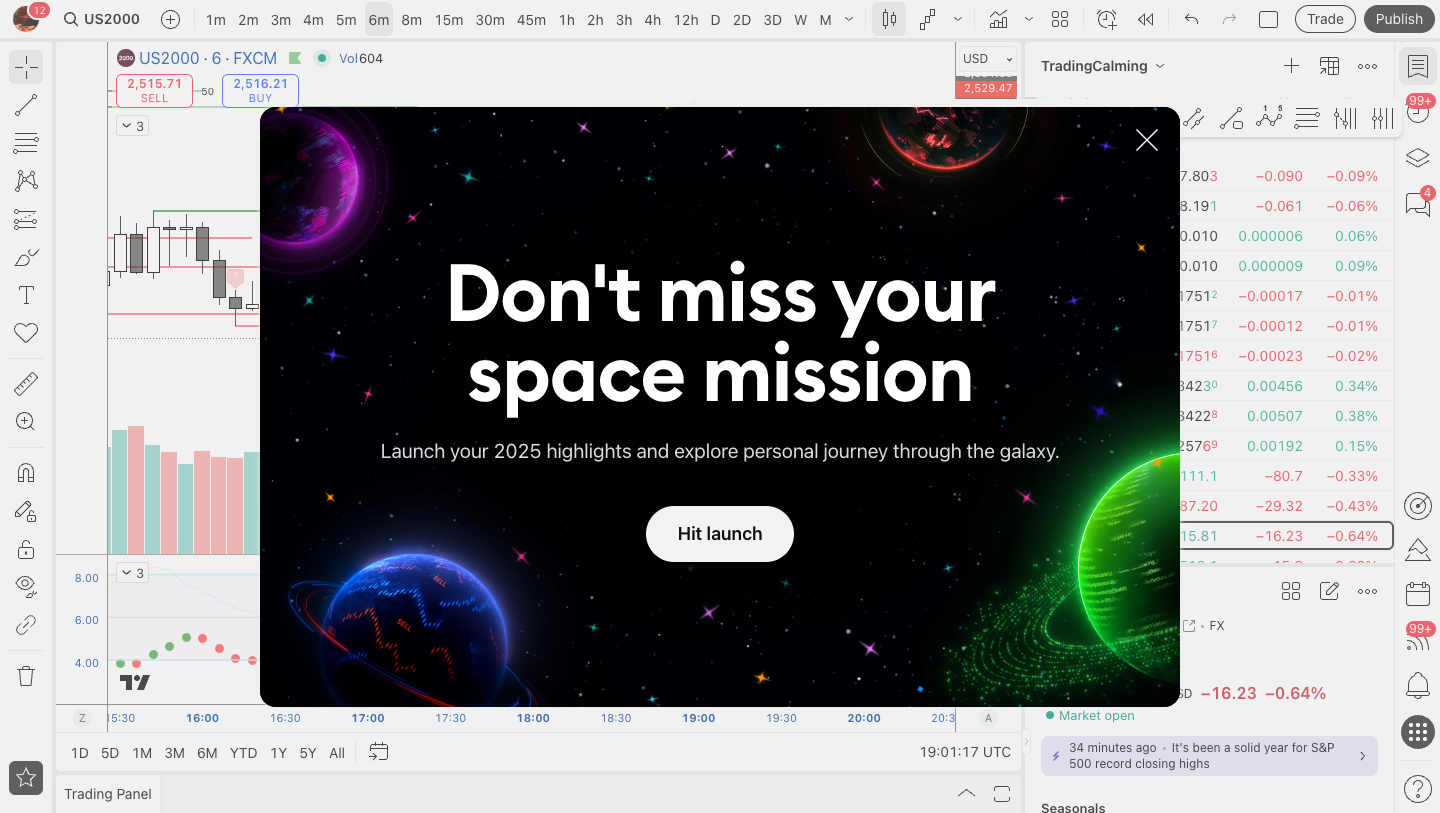Close the space mission popup
The height and width of the screenshot is (813, 1440).
pyautogui.click(x=1147, y=140)
